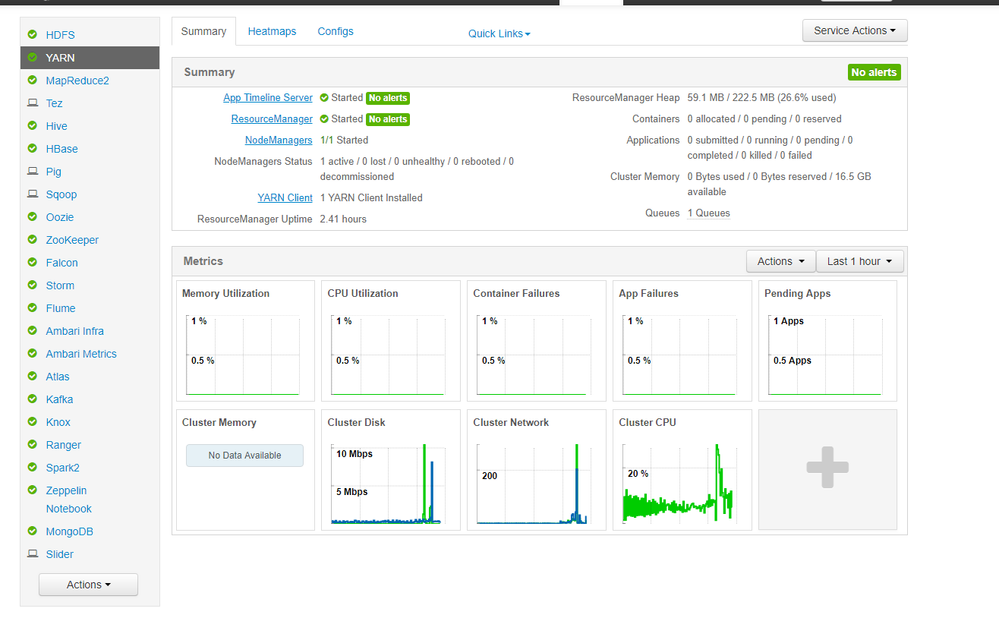Expand the Quick Links menu
The height and width of the screenshot is (634, 999).
[499, 34]
